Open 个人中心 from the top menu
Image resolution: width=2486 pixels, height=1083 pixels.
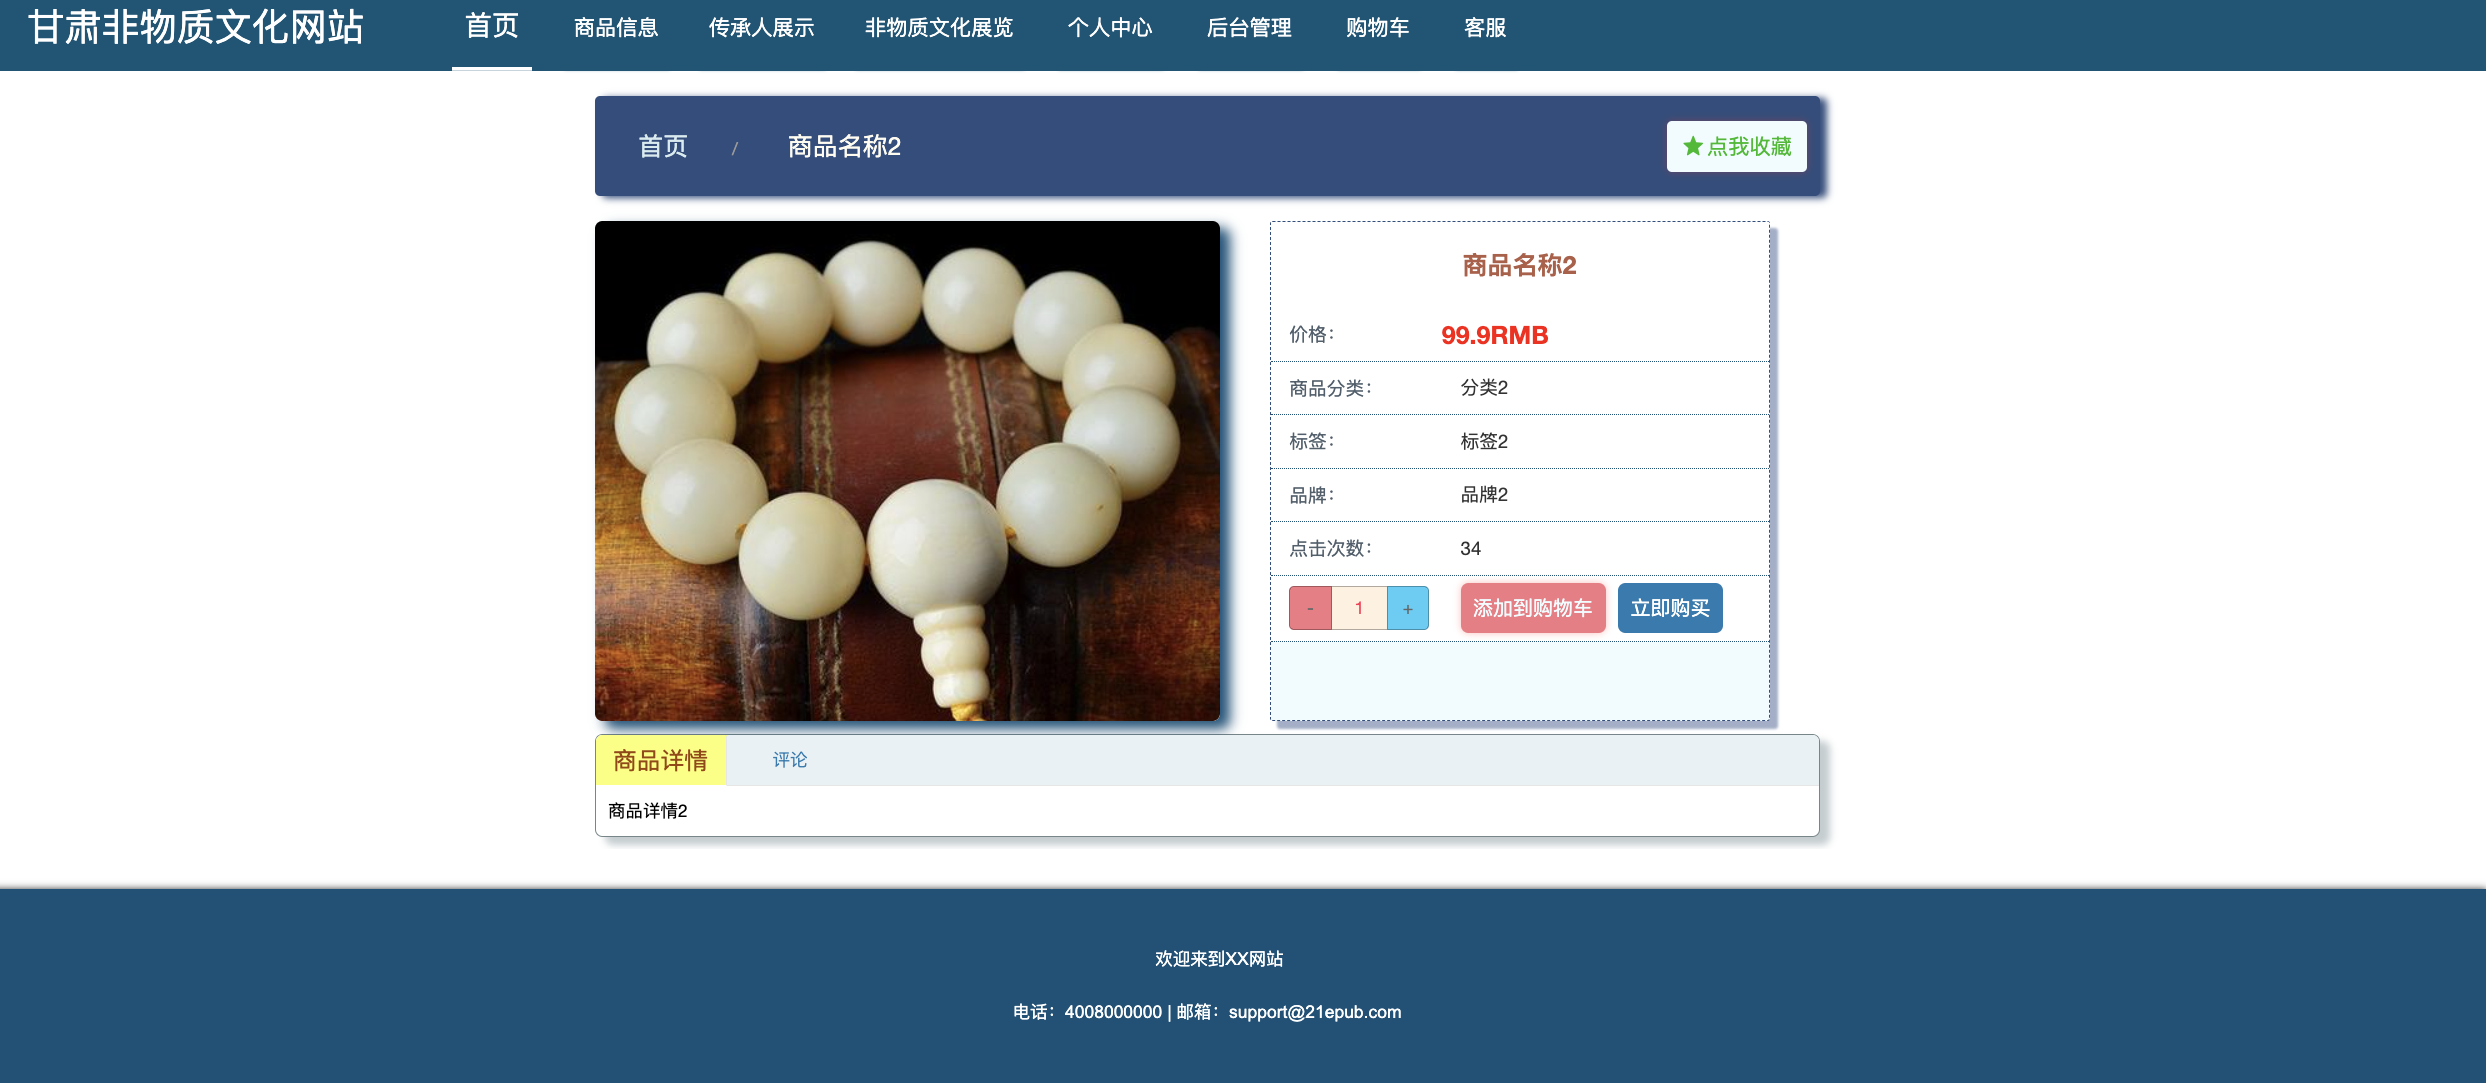tap(1110, 28)
